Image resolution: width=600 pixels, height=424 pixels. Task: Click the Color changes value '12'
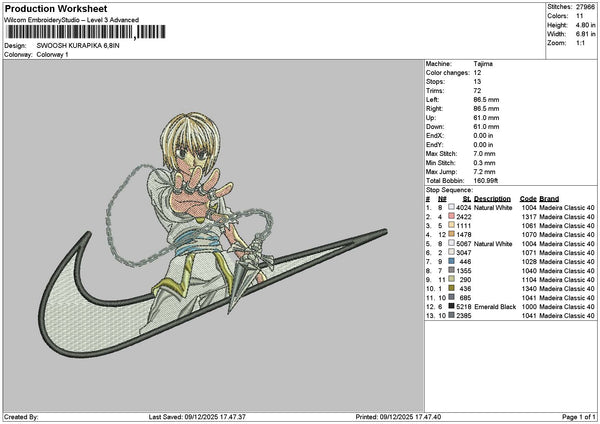[x=477, y=73]
